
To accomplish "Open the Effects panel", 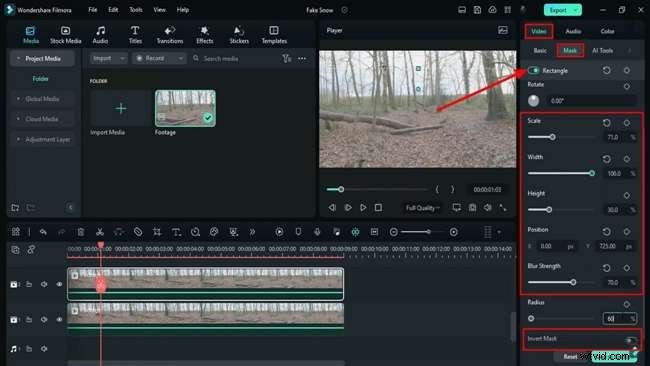I will (x=204, y=35).
